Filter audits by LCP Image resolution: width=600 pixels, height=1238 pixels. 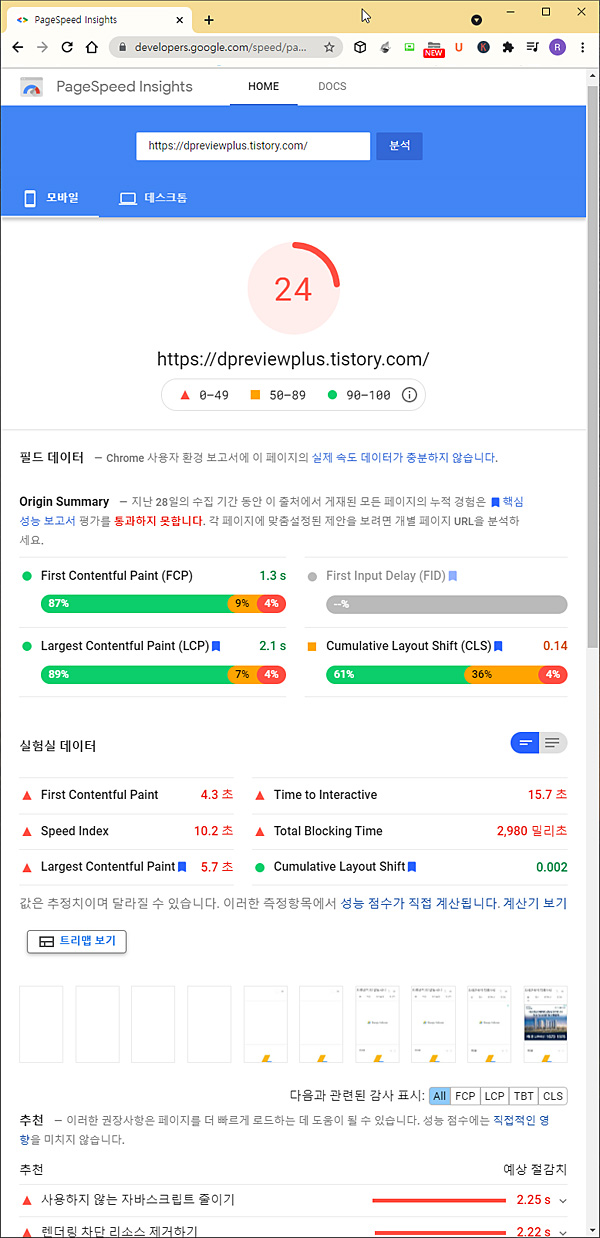pos(495,1096)
